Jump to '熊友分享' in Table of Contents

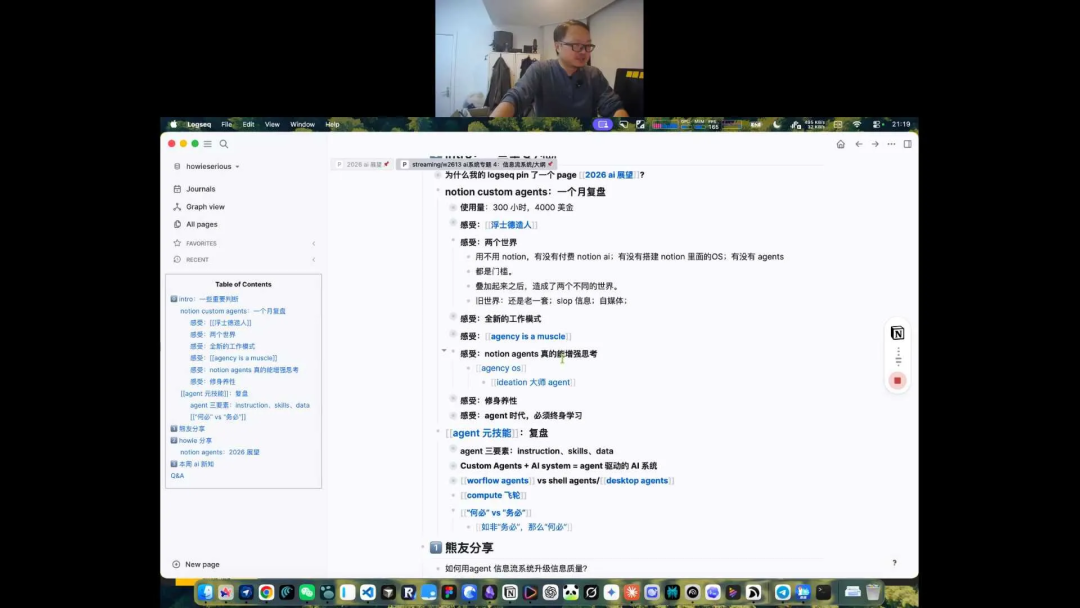tap(191, 429)
